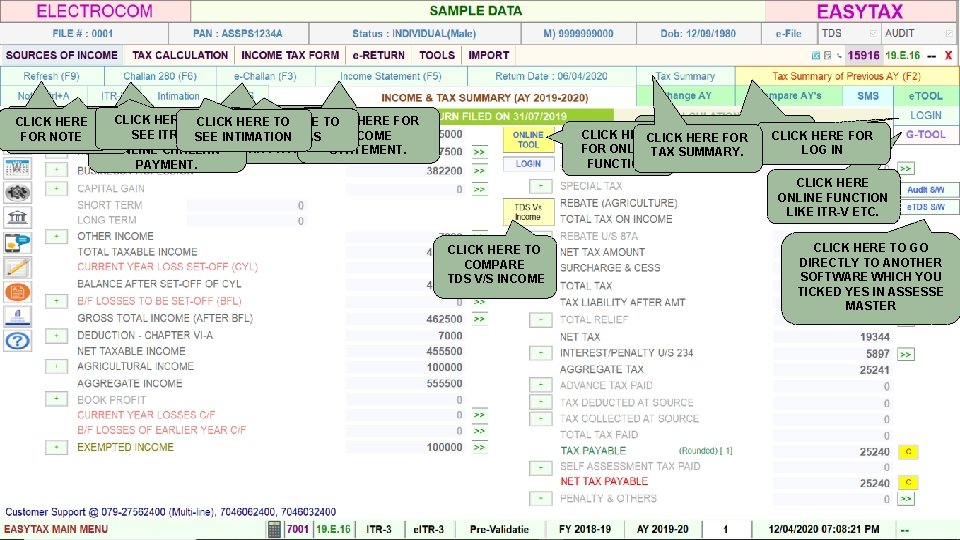Click EASYTAX MAIN MENU in status bar
960x540 pixels.
coord(56,529)
